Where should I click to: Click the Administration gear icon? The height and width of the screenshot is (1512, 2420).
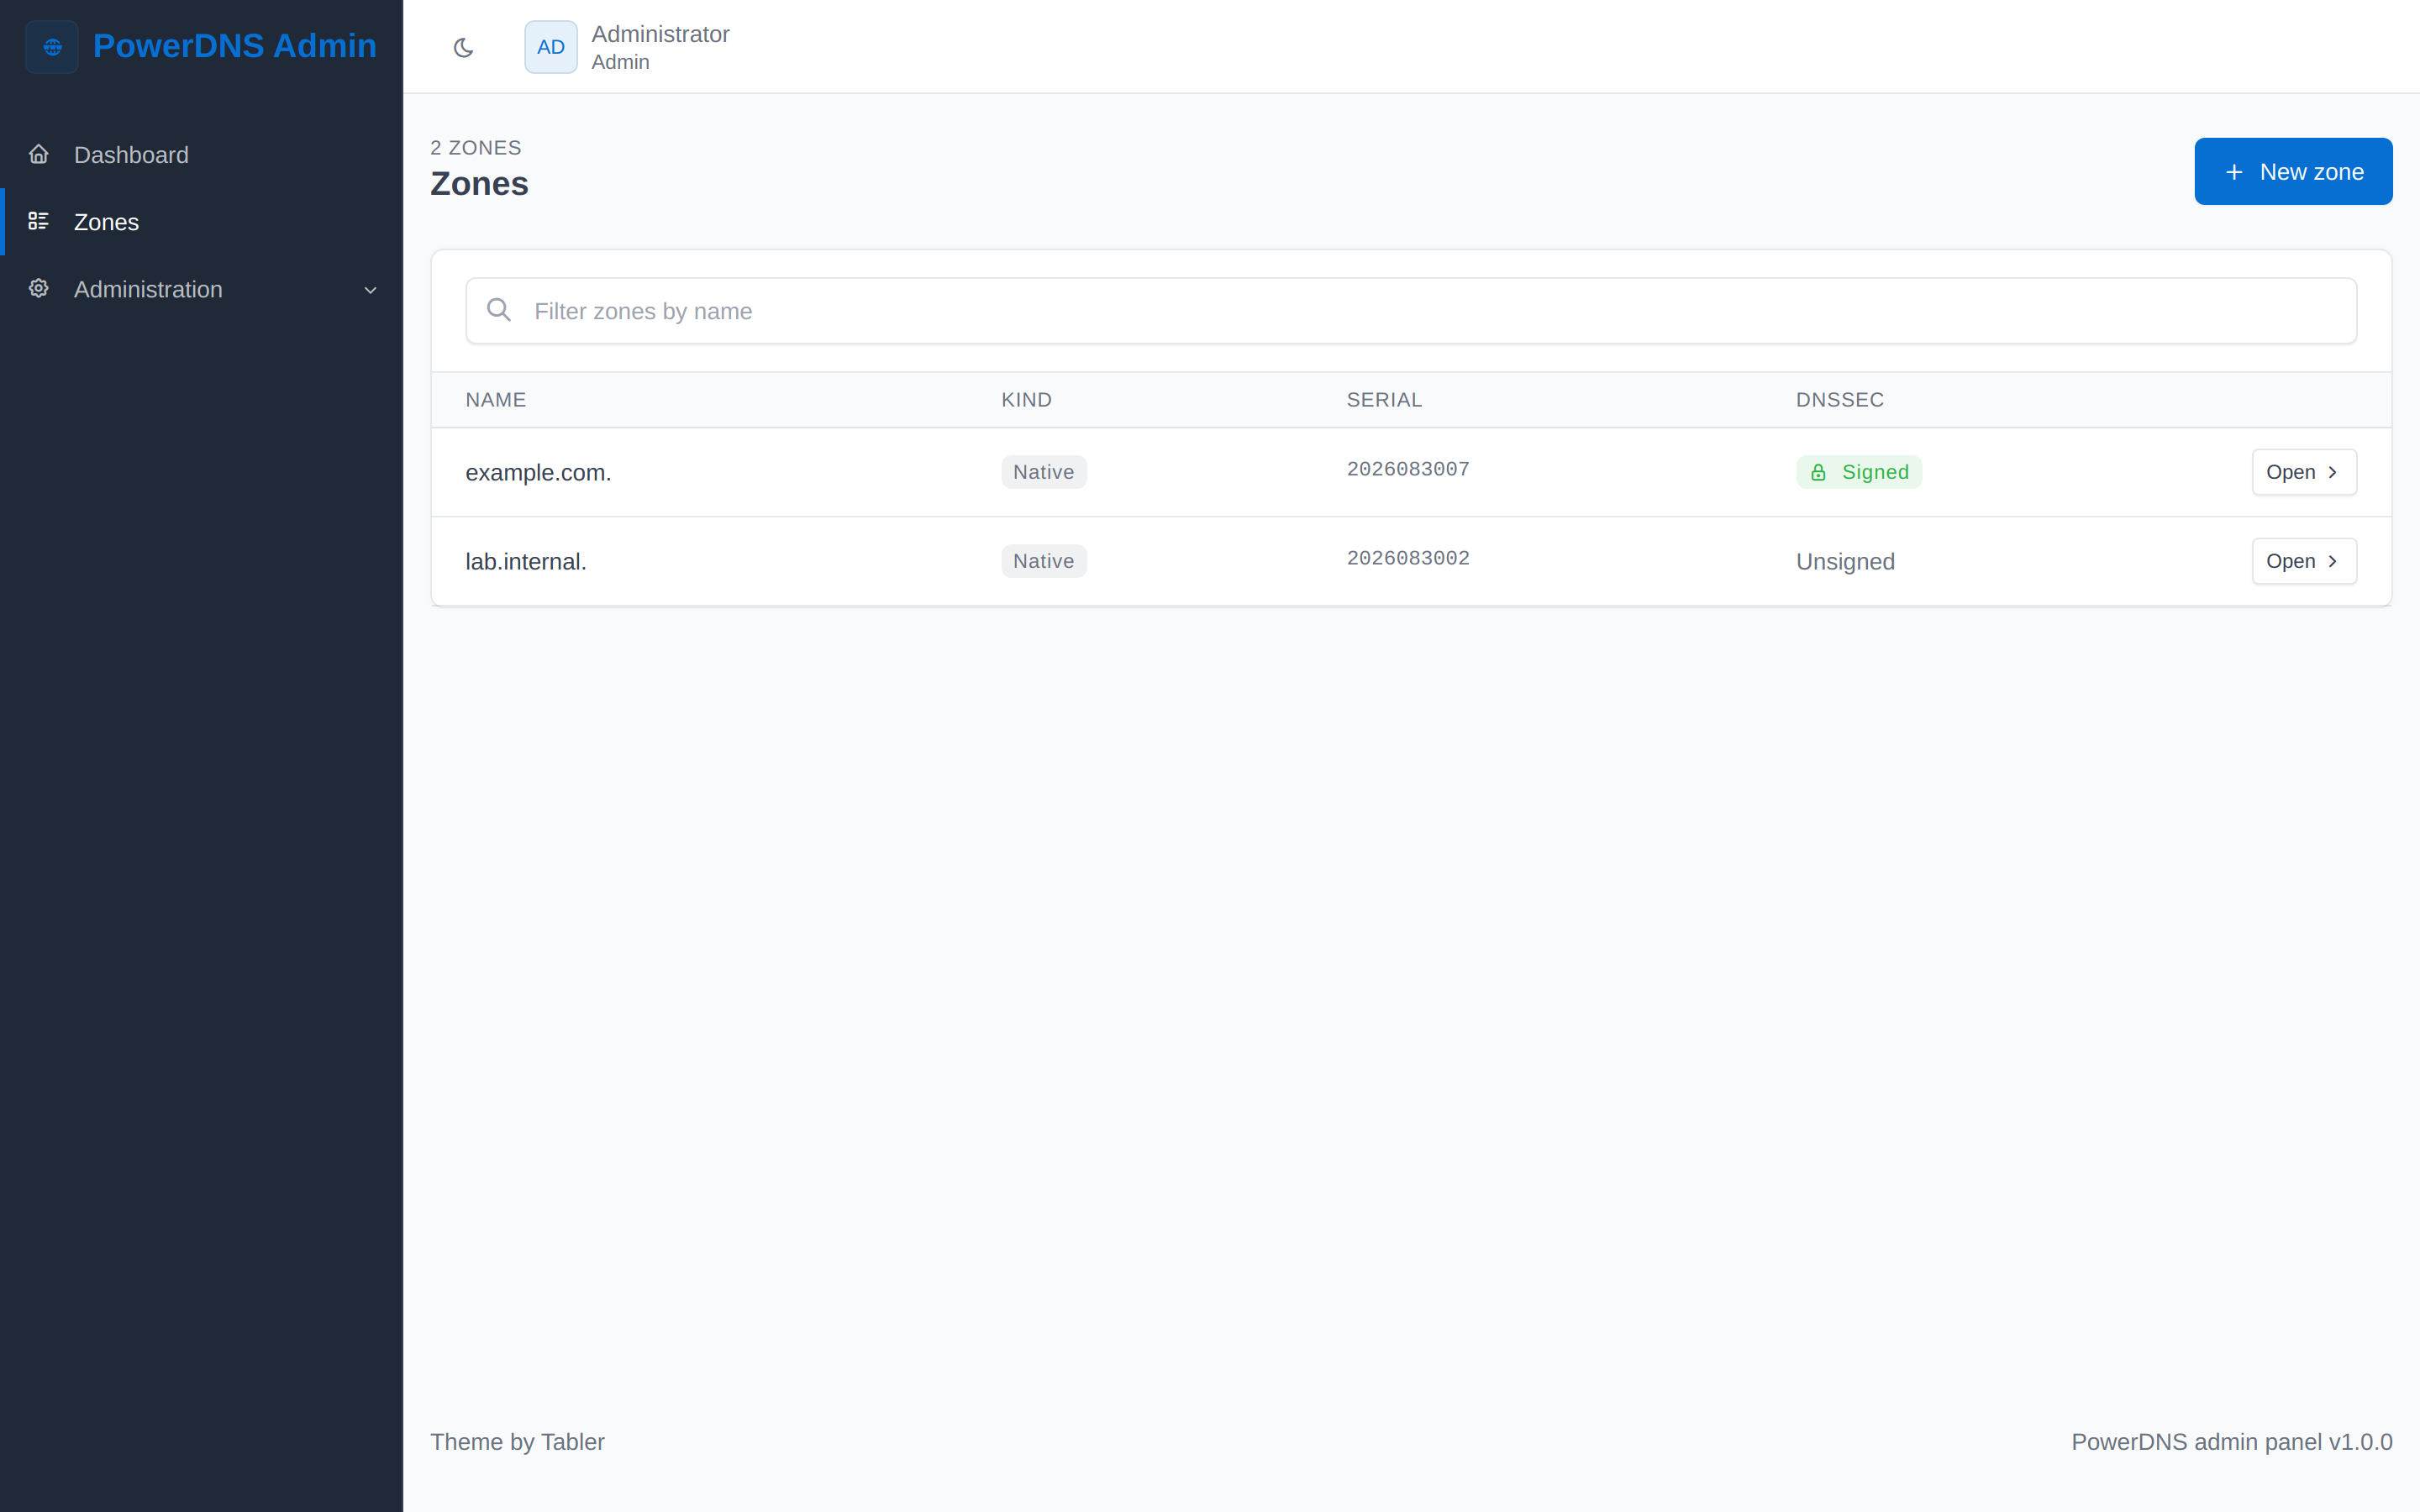(x=39, y=288)
